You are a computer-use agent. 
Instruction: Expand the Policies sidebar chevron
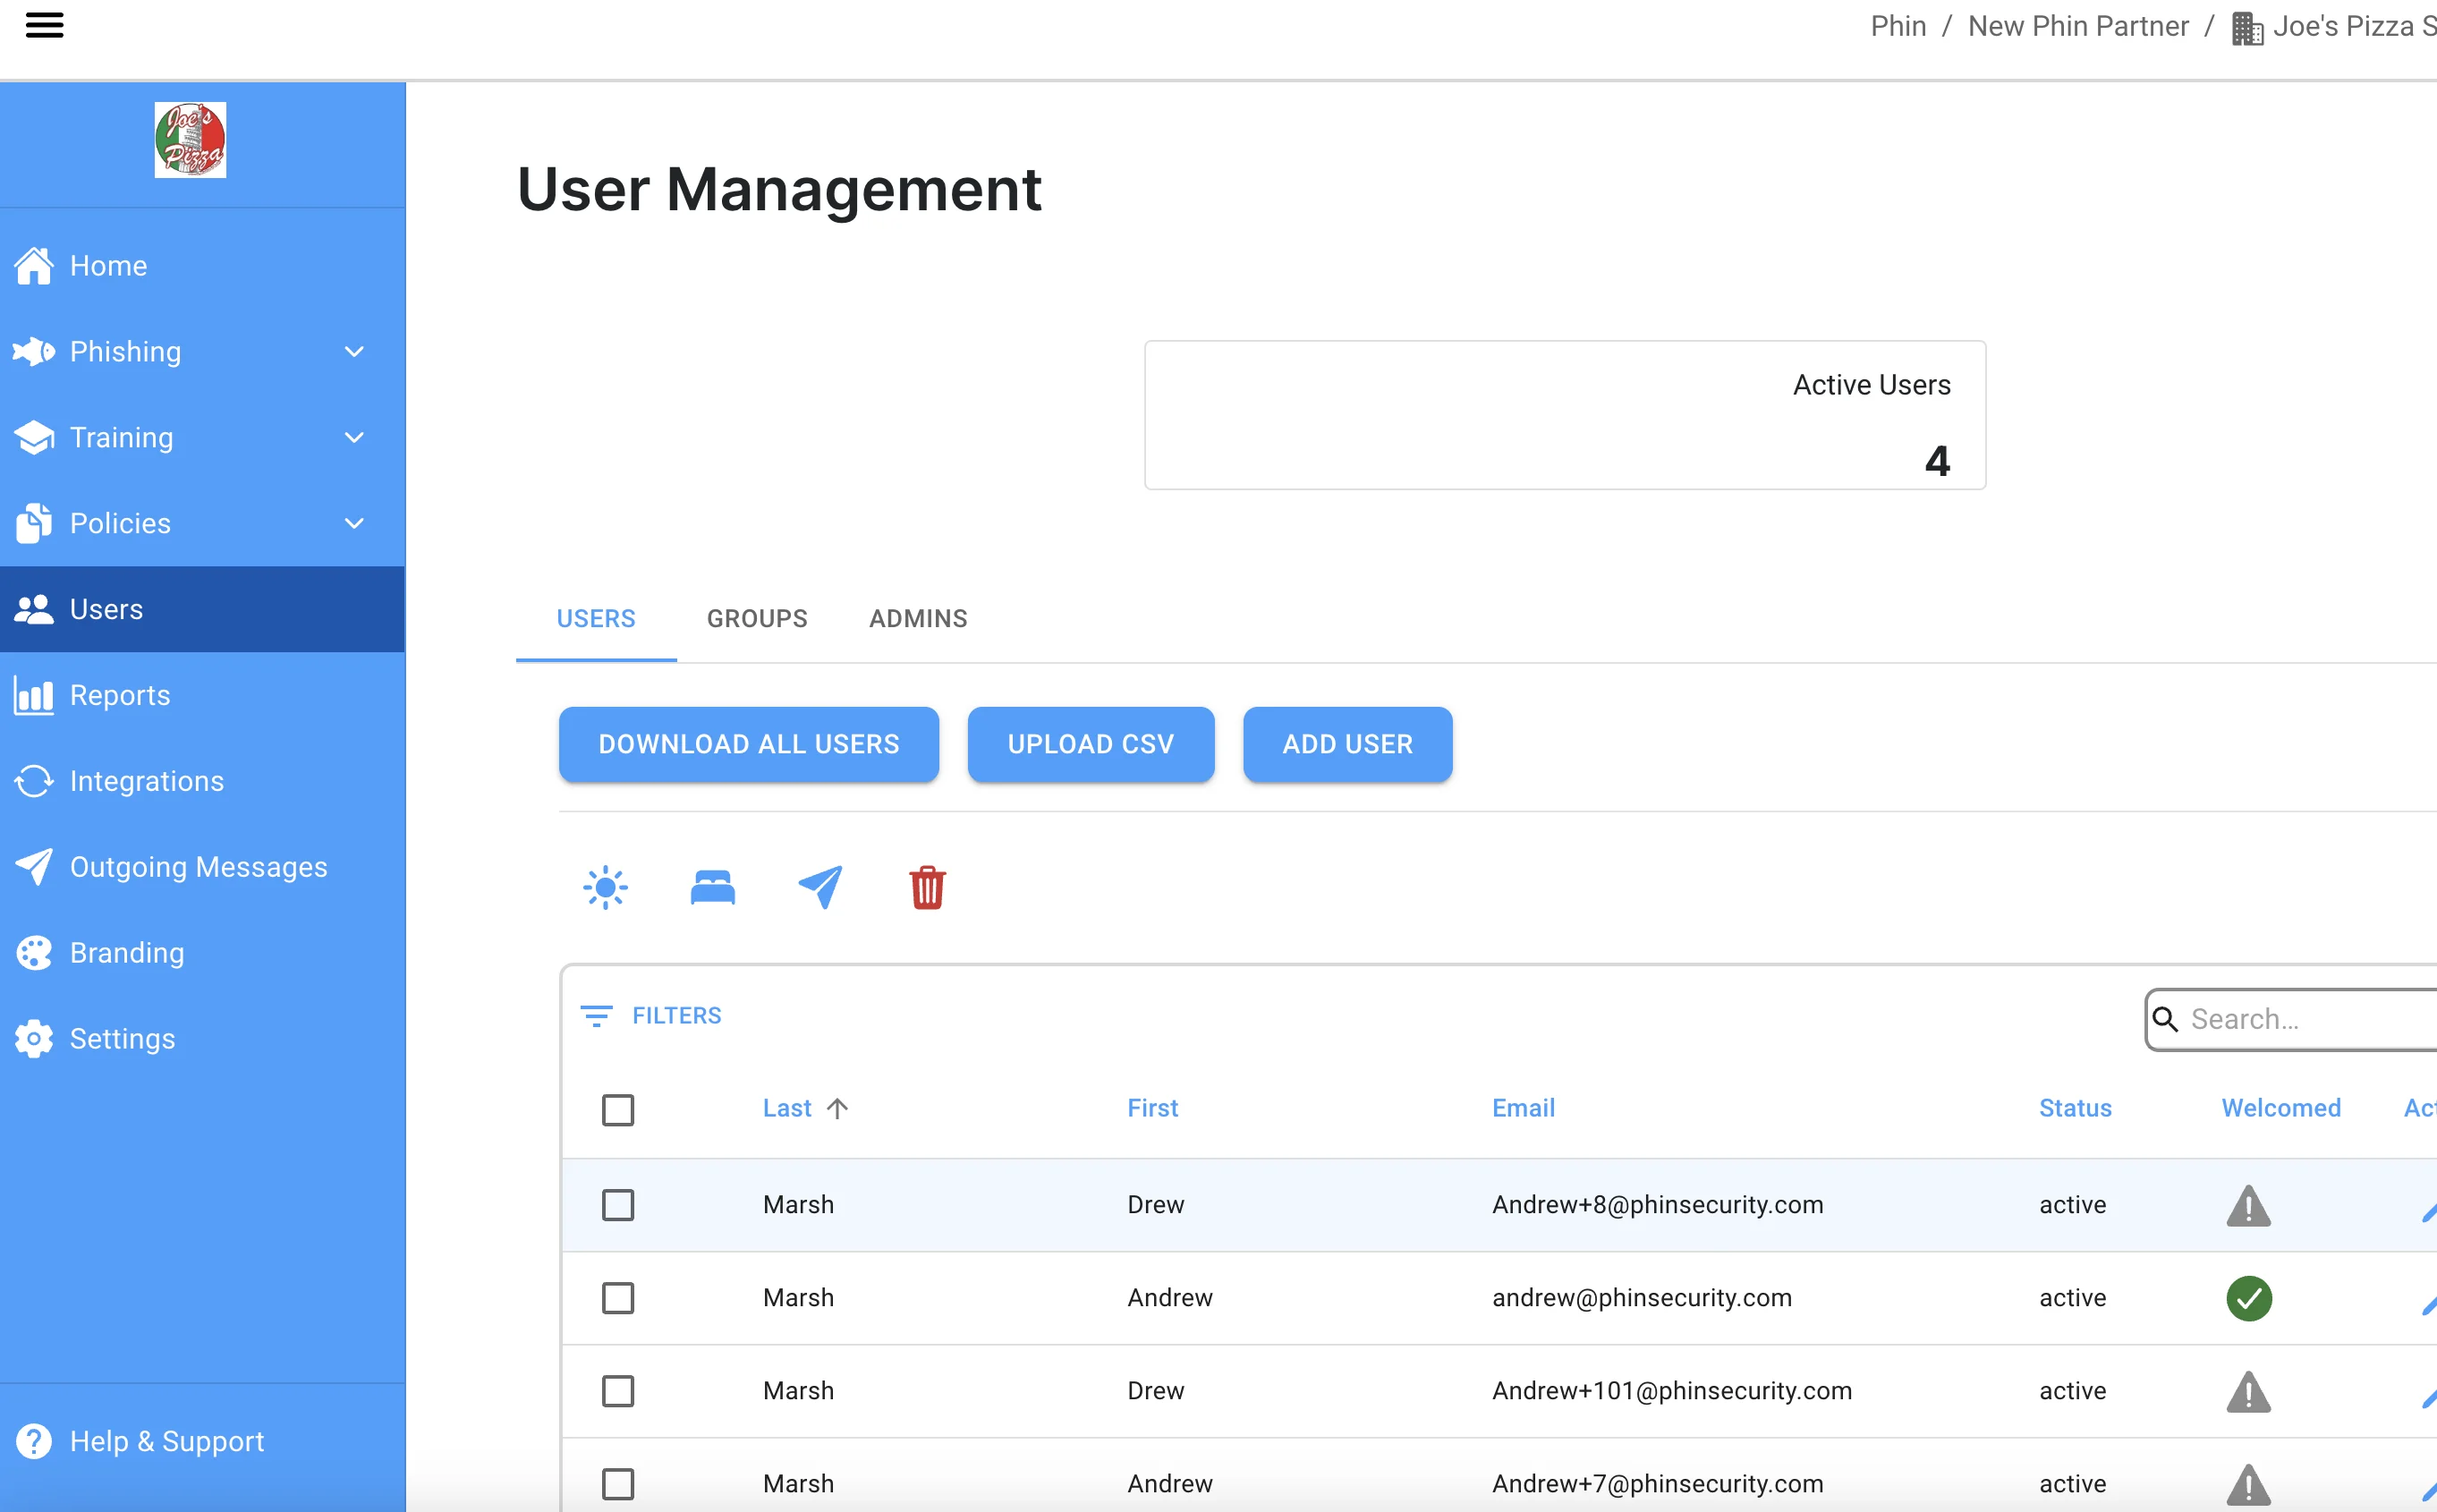(354, 524)
